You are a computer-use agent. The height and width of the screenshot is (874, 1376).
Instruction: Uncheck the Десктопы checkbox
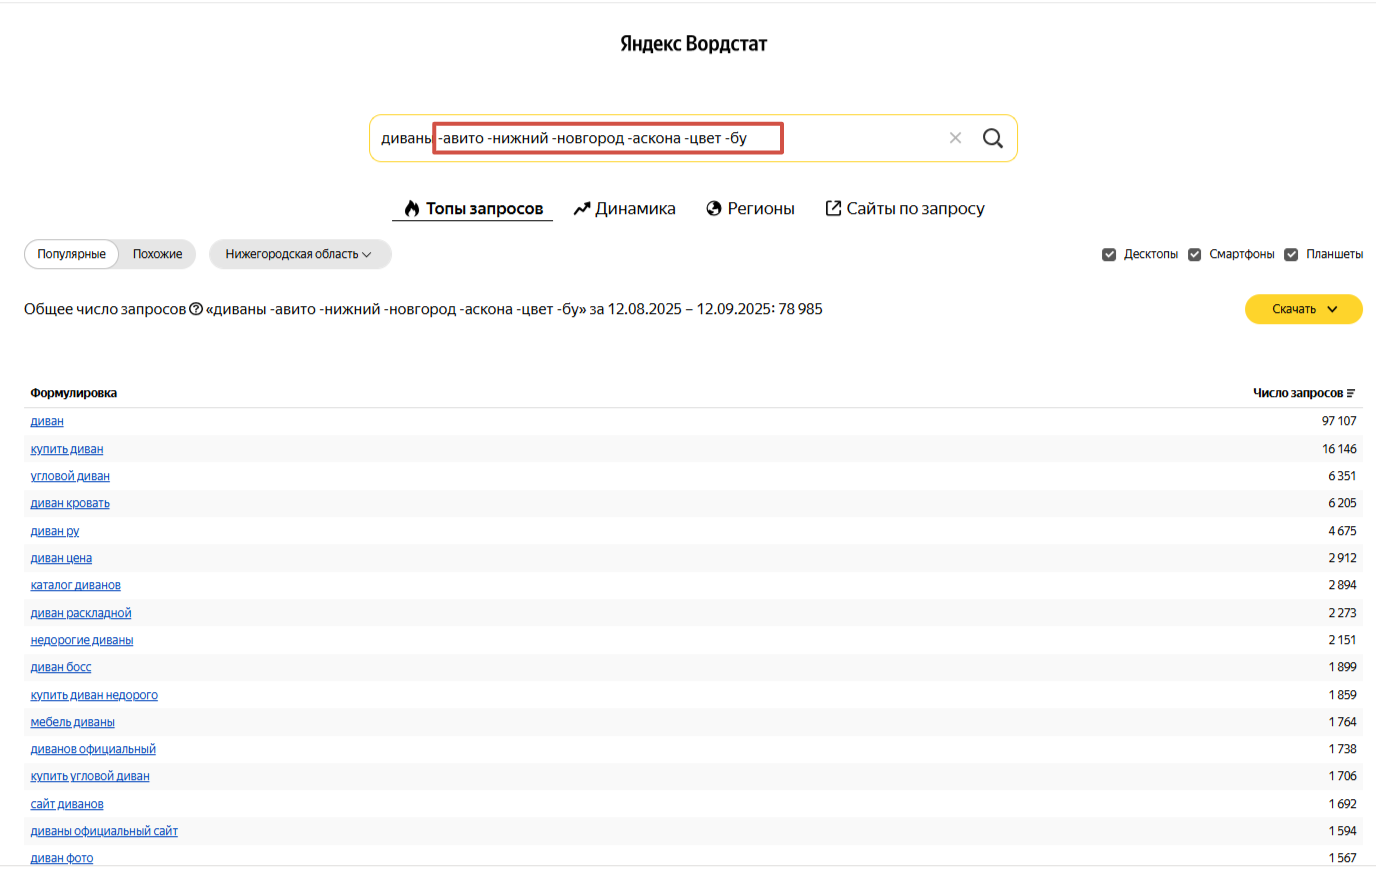pos(1109,254)
